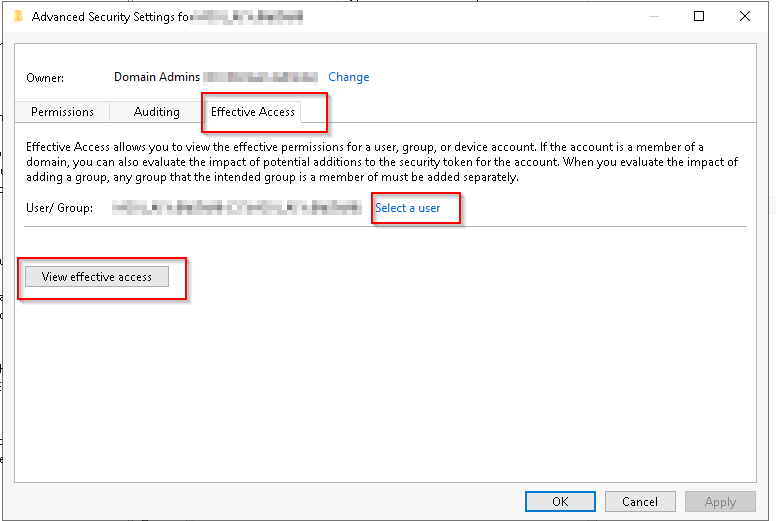The image size is (776, 521).
Task: Select the Domain Admins owner name
Action: (157, 77)
